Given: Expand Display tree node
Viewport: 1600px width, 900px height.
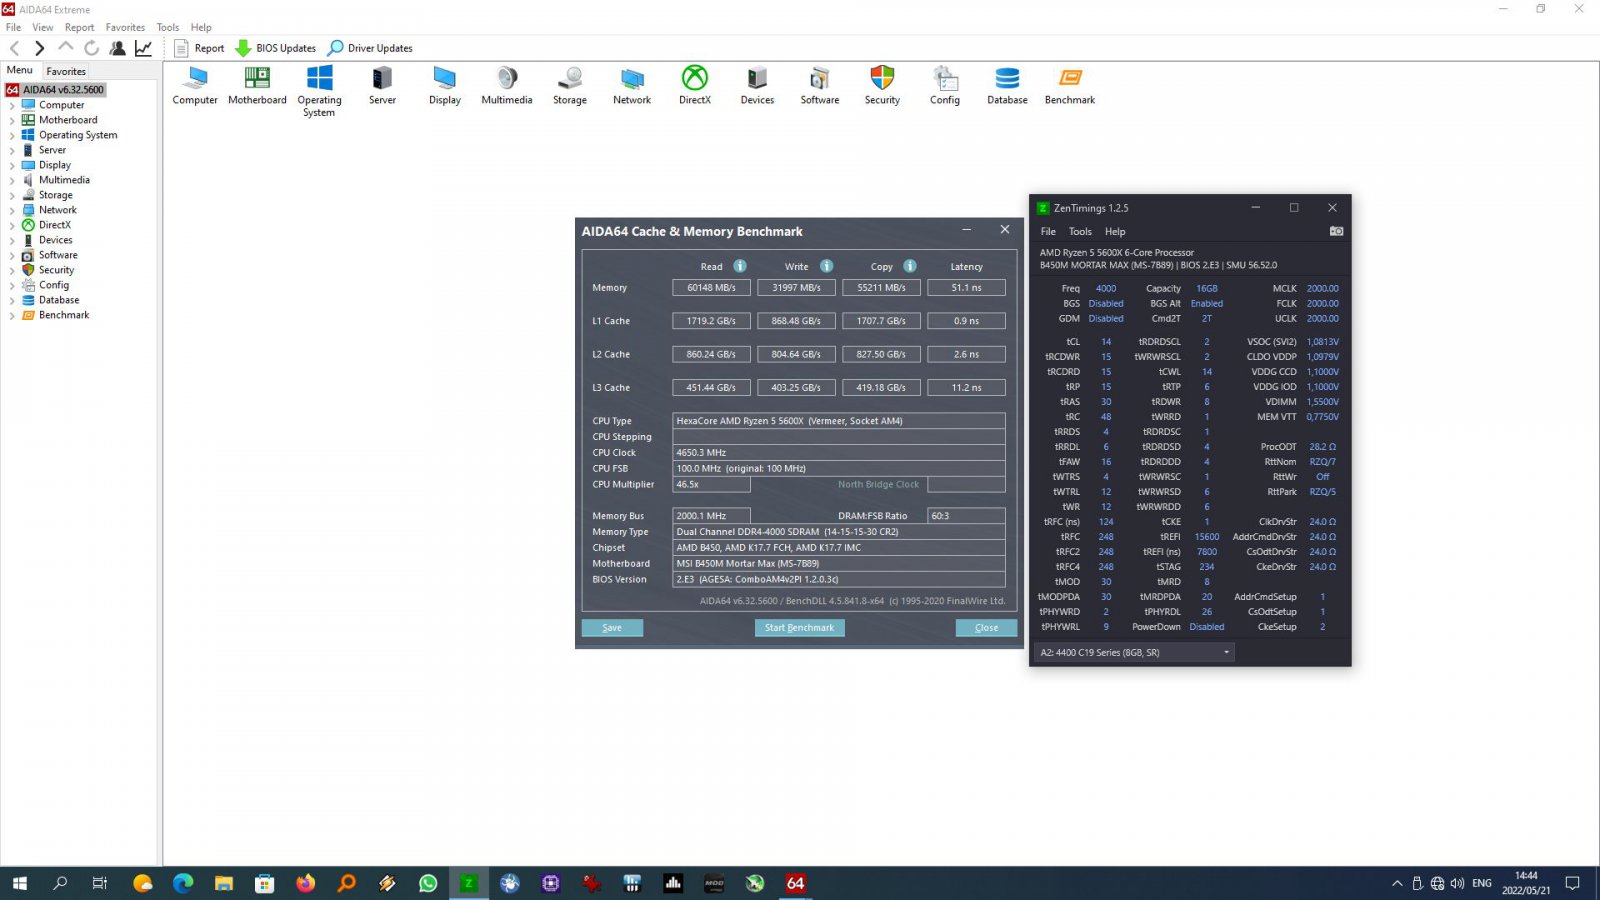Looking at the screenshot, I should 12,165.
